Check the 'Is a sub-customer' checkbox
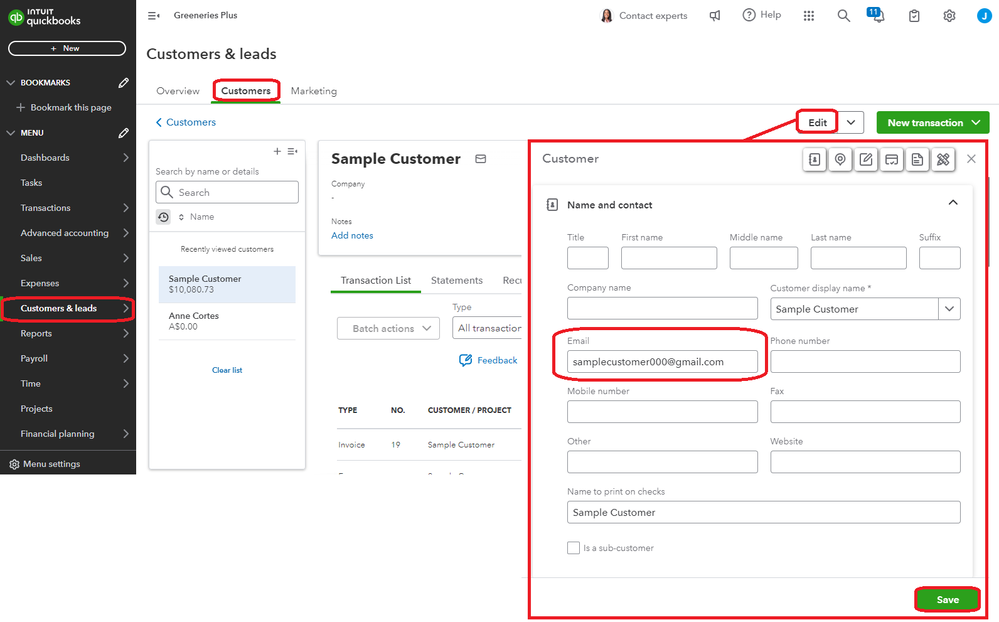 click(573, 548)
